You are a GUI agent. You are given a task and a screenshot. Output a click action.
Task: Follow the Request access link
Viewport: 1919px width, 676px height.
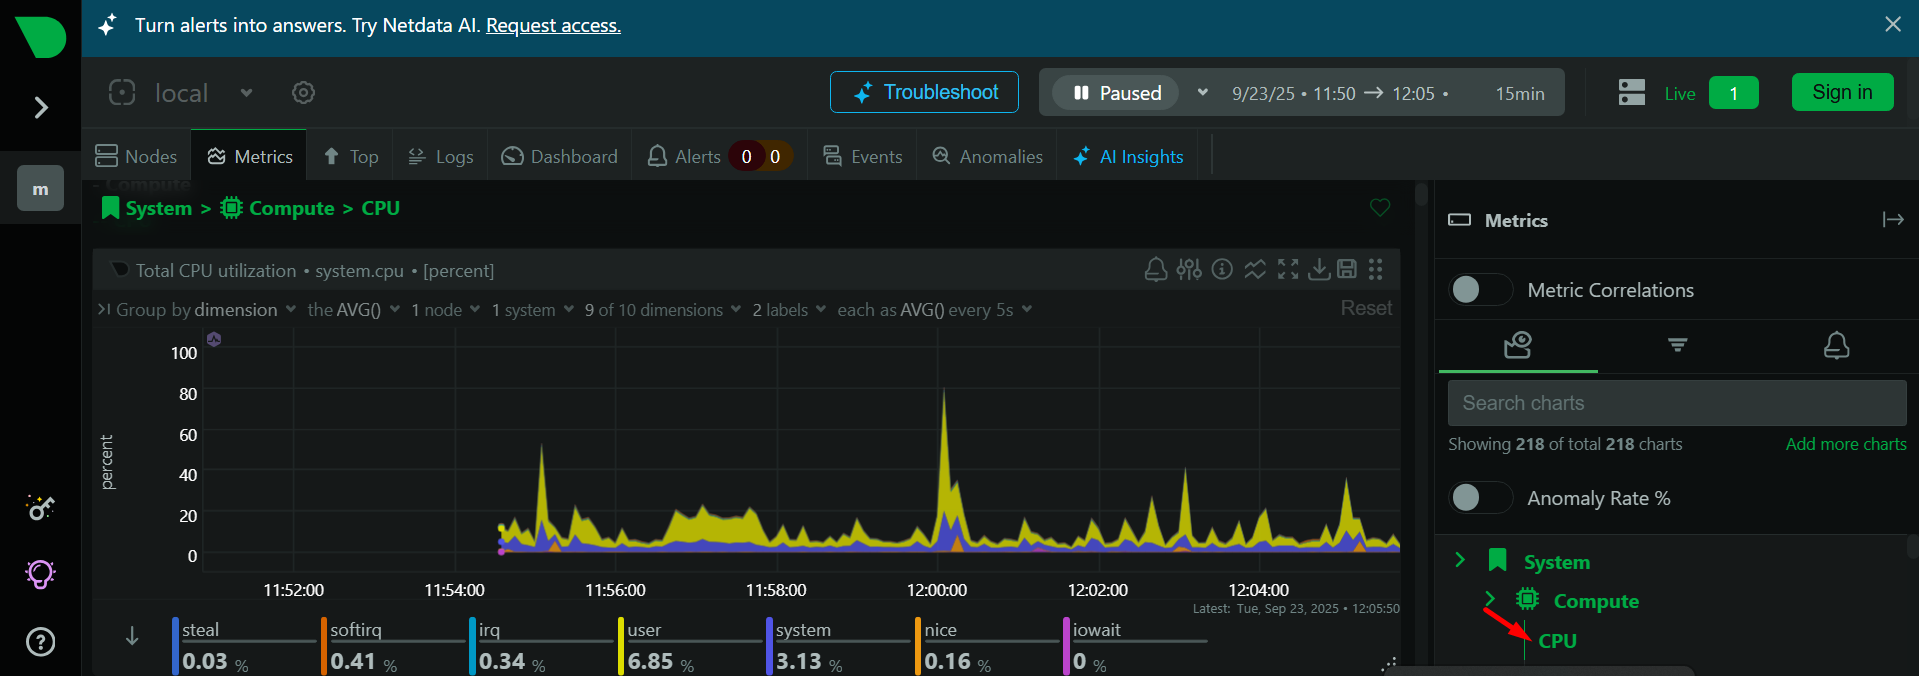[x=553, y=25]
